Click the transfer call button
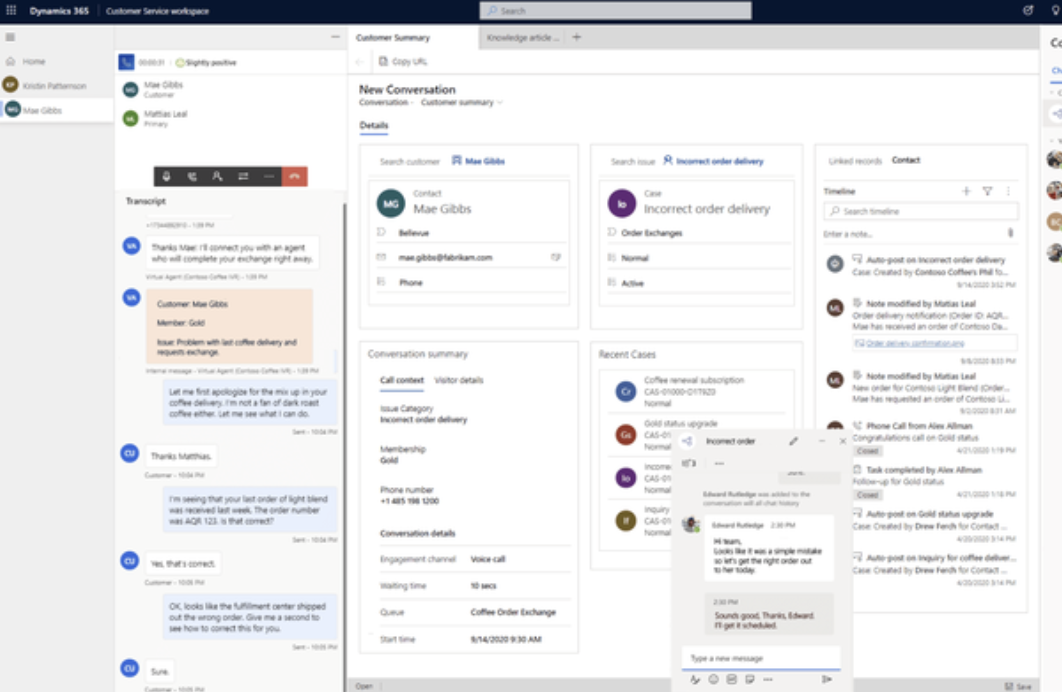Viewport: 1062px width, 692px height. pos(243,176)
